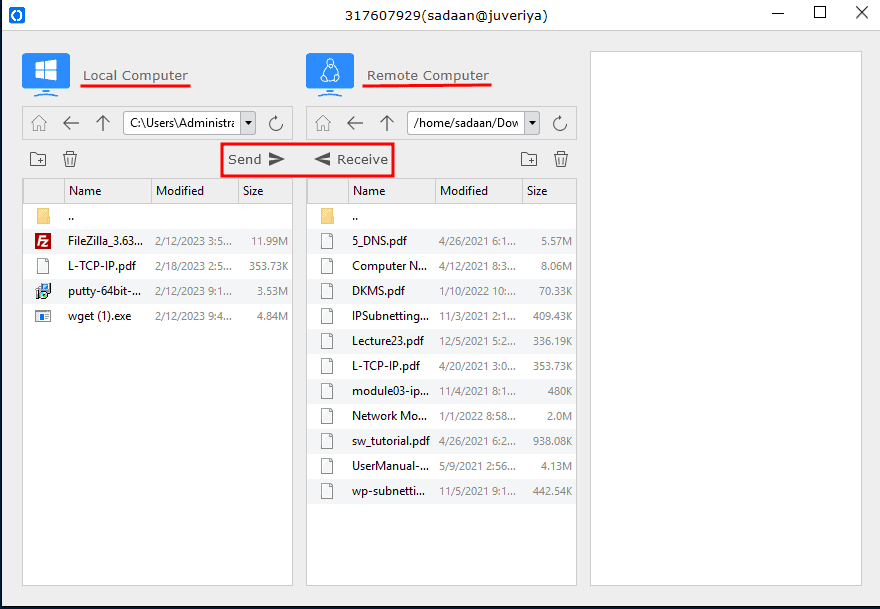Viewport: 880px width, 609px height.
Task: Click the back arrow above local files
Action: click(71, 123)
